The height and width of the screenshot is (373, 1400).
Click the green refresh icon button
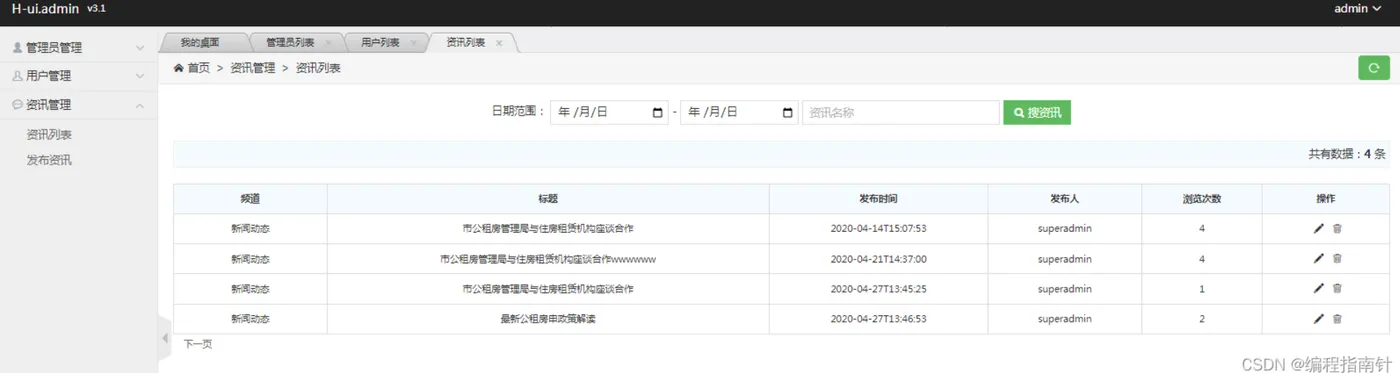point(1373,68)
